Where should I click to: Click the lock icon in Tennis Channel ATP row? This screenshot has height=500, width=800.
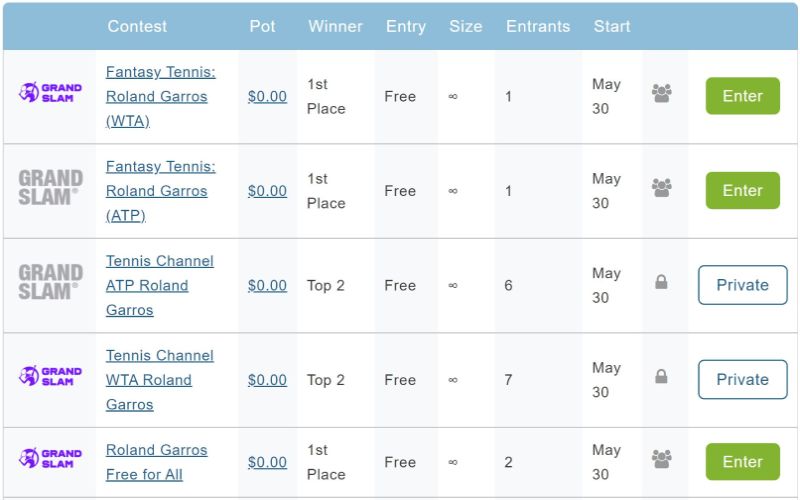[661, 282]
